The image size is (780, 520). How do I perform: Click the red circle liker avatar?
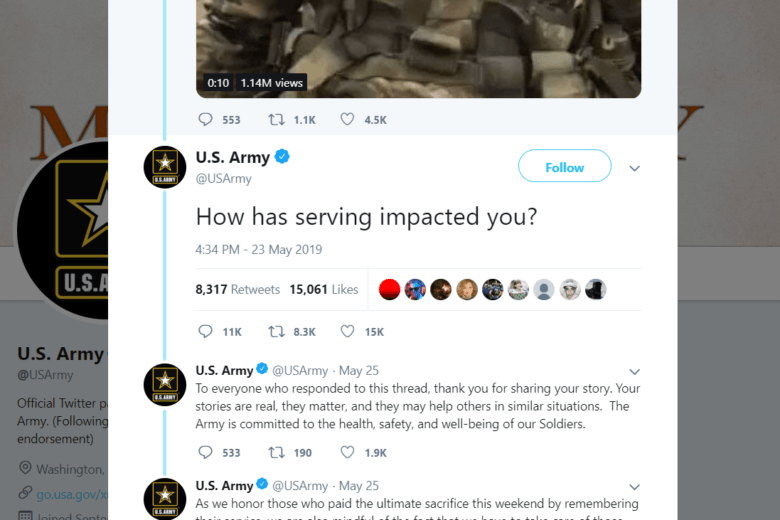click(390, 290)
